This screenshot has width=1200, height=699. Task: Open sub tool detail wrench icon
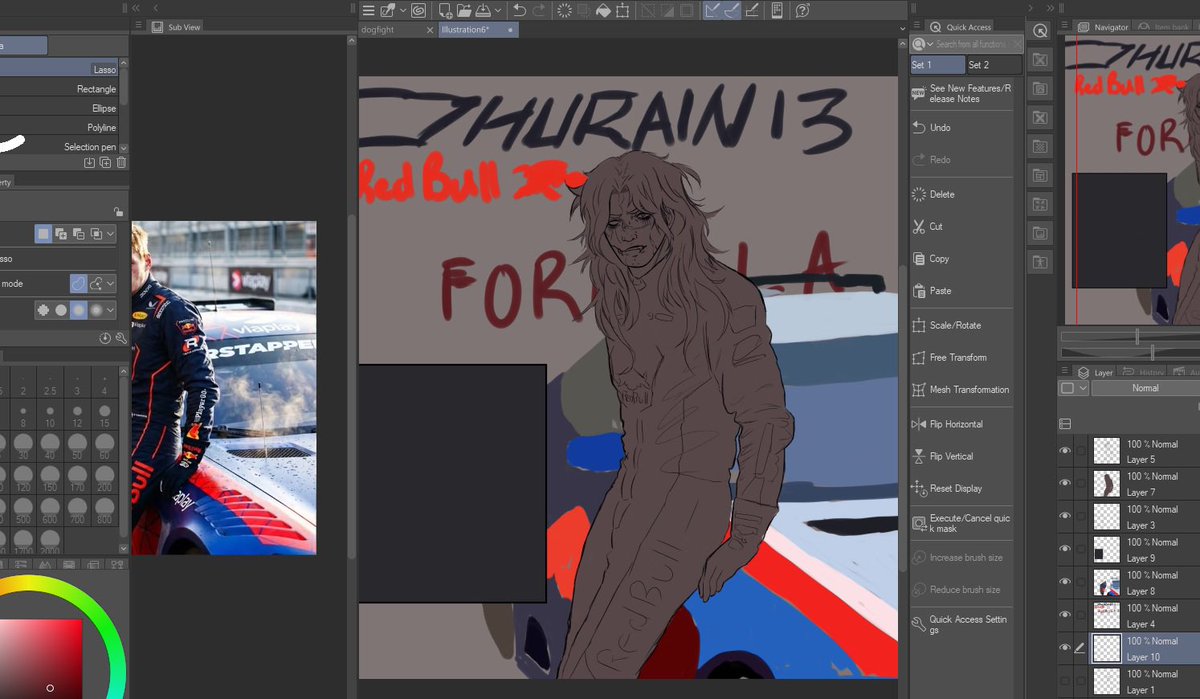[121, 338]
